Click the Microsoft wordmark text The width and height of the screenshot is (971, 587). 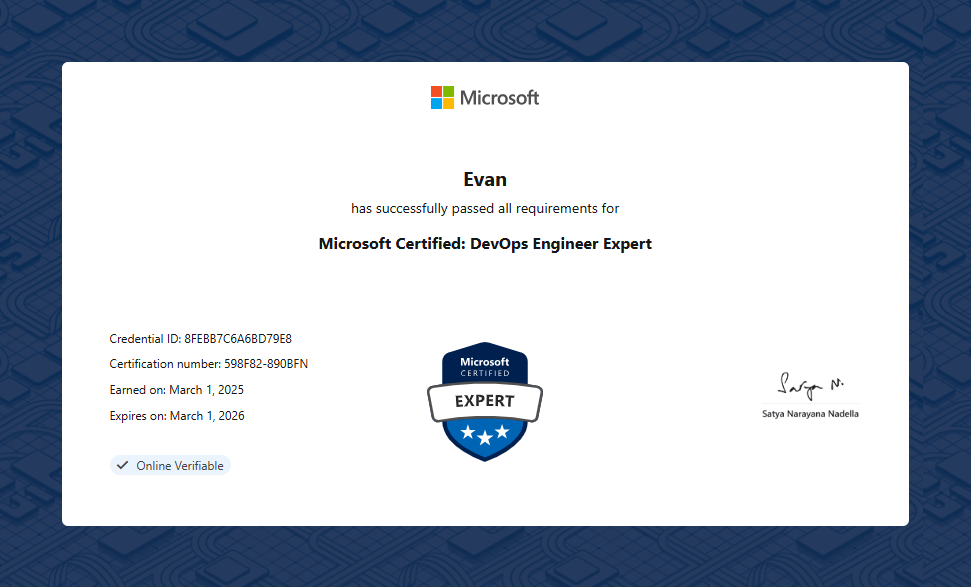pos(499,98)
